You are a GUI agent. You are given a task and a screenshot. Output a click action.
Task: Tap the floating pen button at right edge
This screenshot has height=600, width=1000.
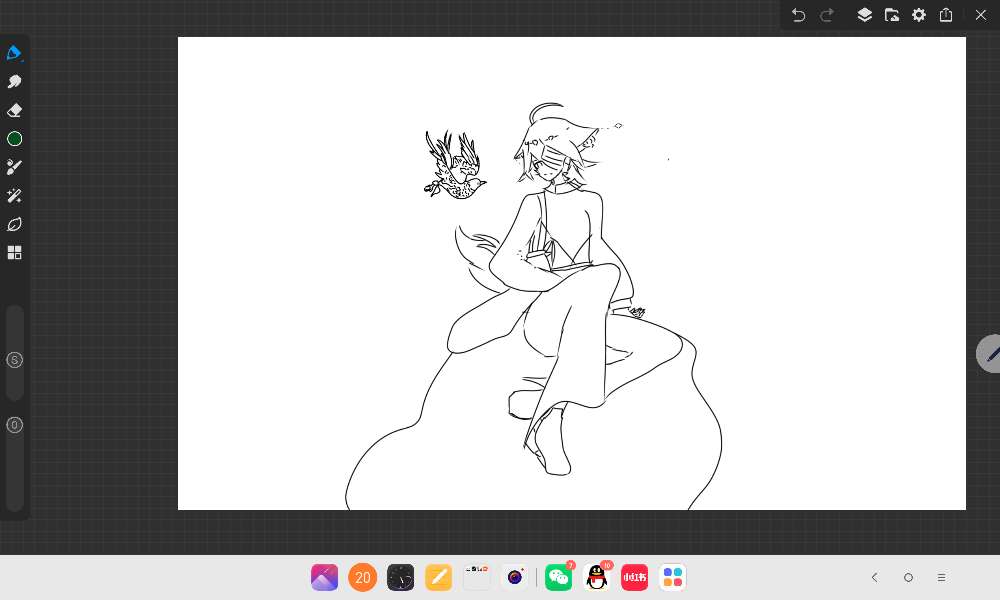990,354
